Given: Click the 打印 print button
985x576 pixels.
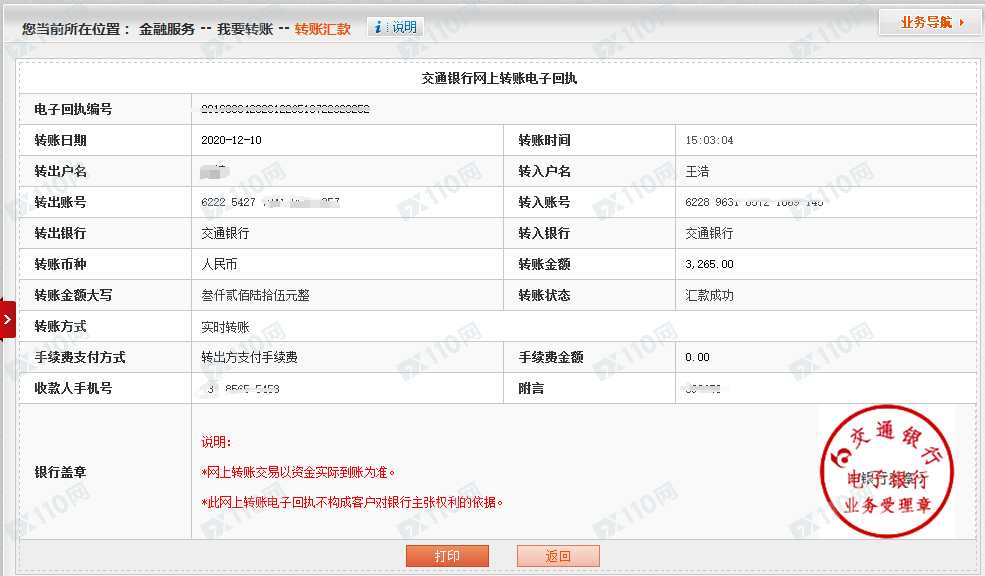Looking at the screenshot, I should click(x=447, y=556).
